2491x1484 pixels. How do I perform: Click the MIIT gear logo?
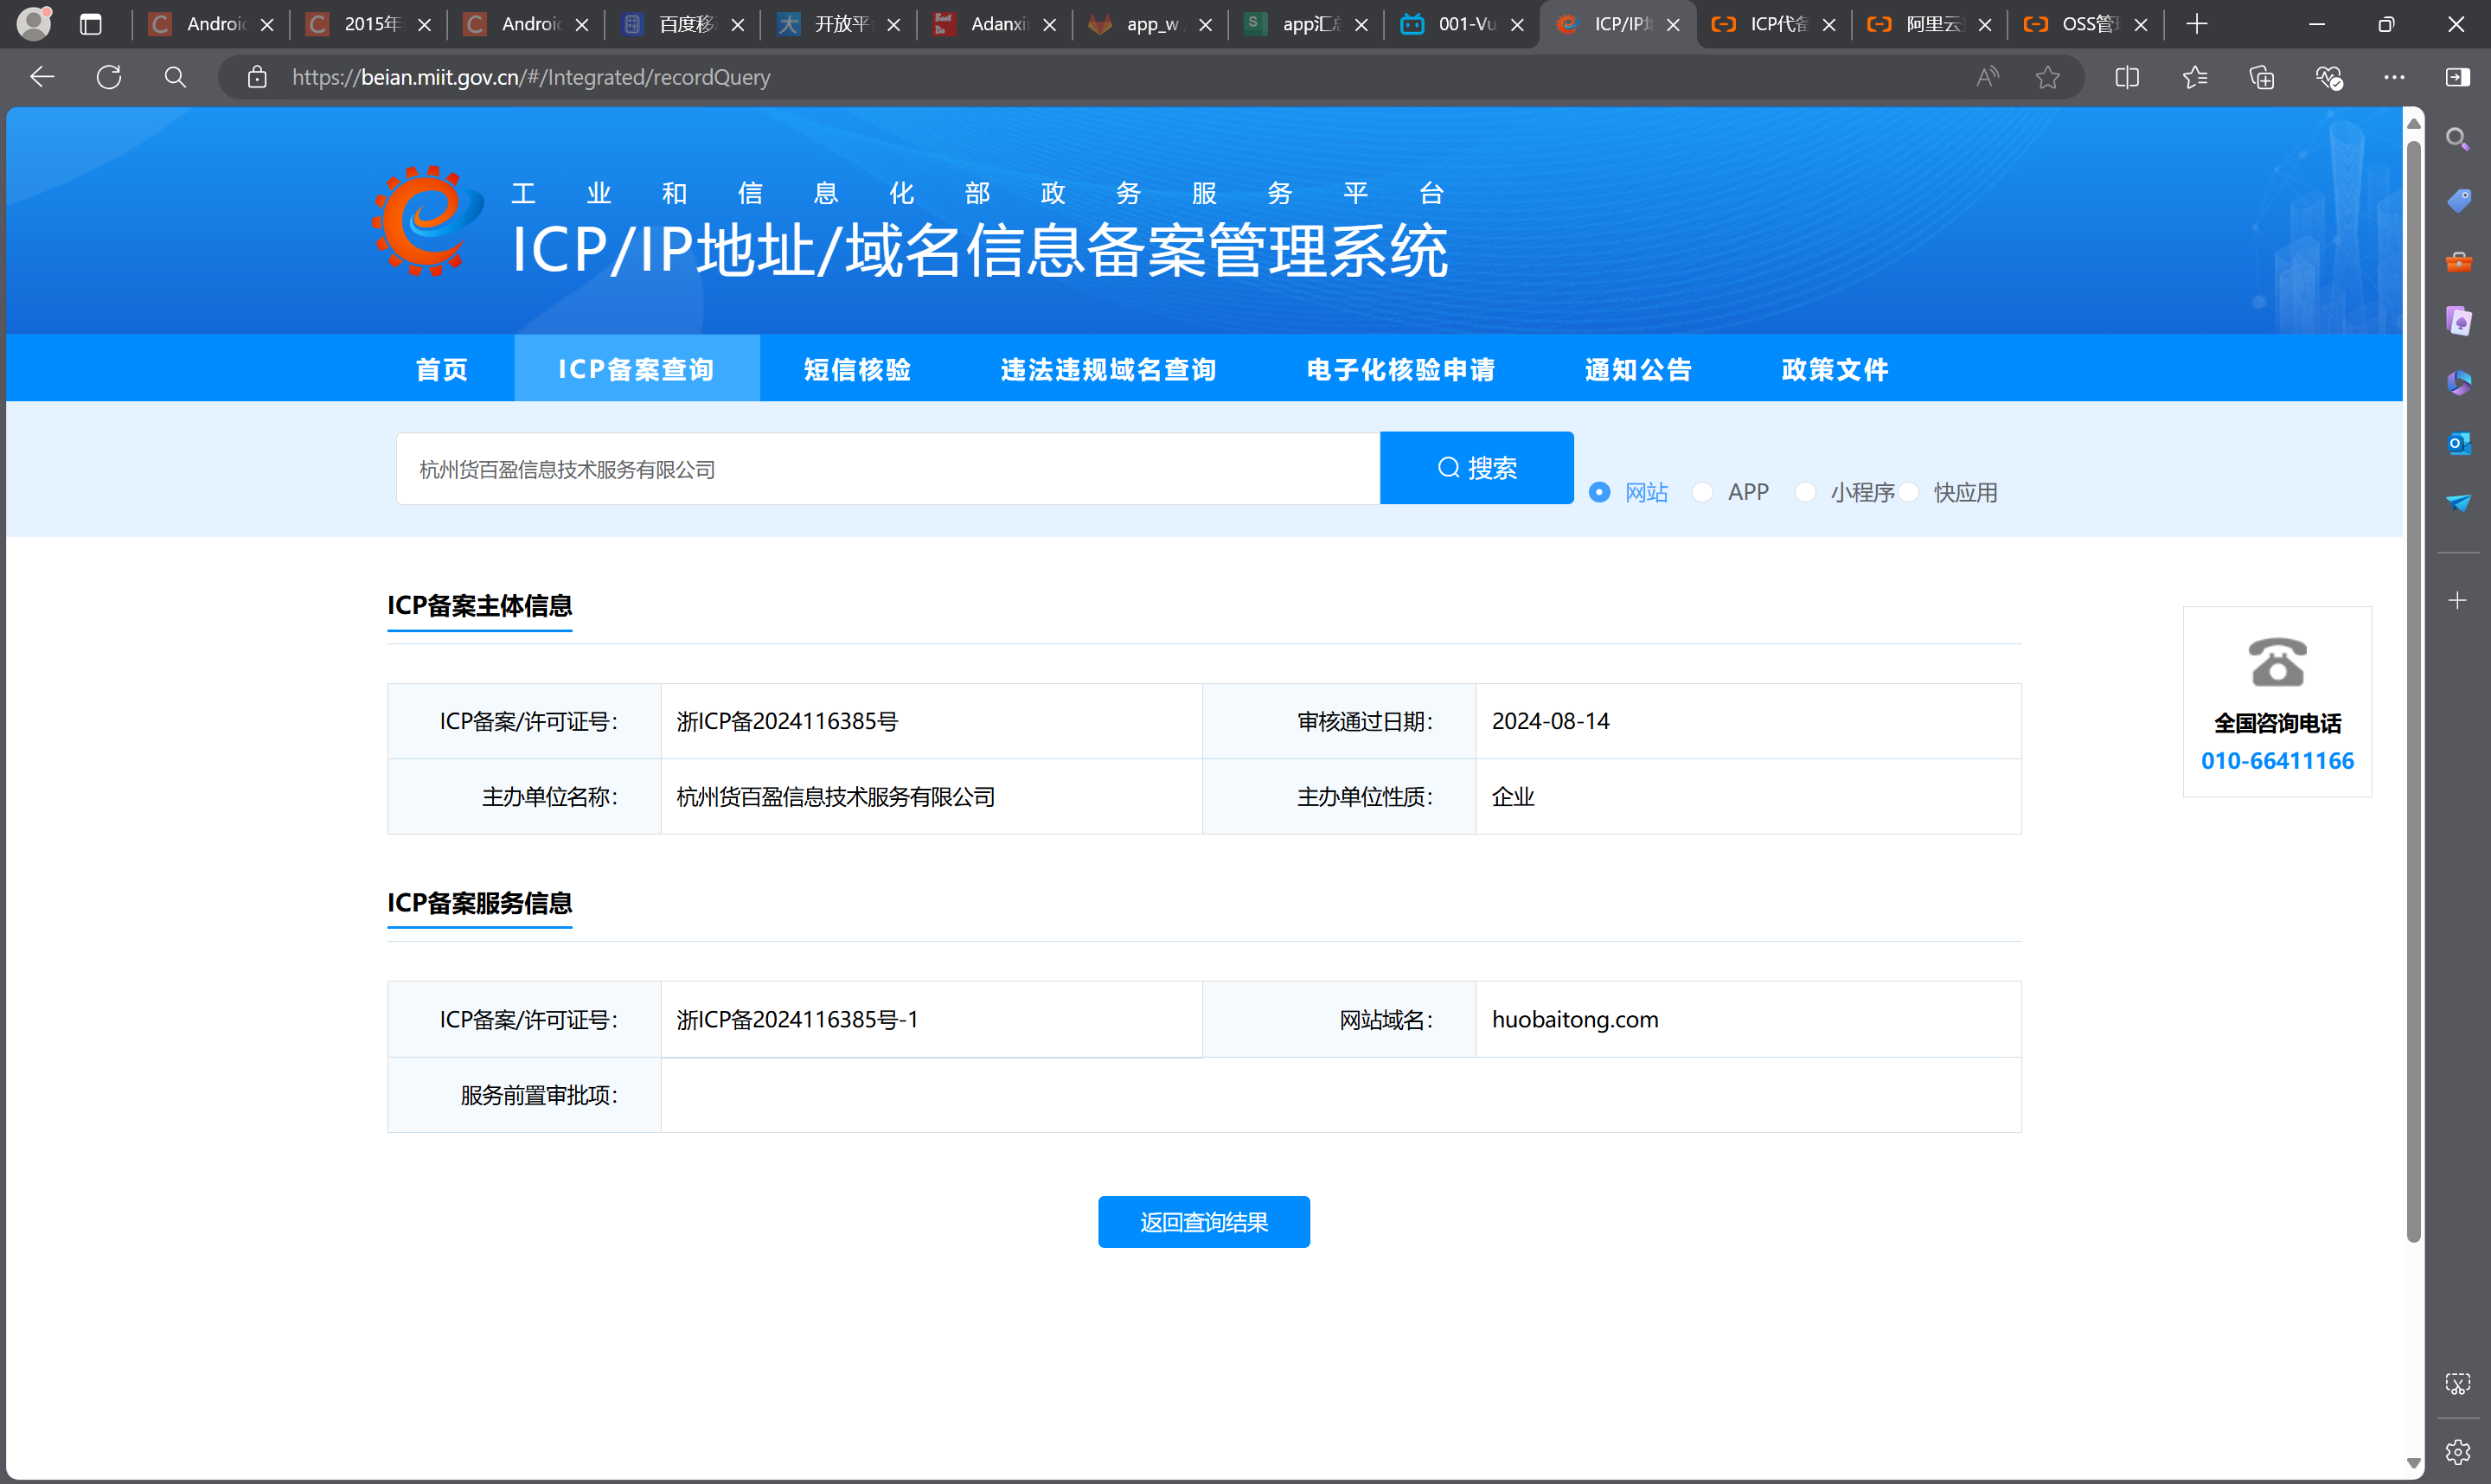pyautogui.click(x=428, y=221)
